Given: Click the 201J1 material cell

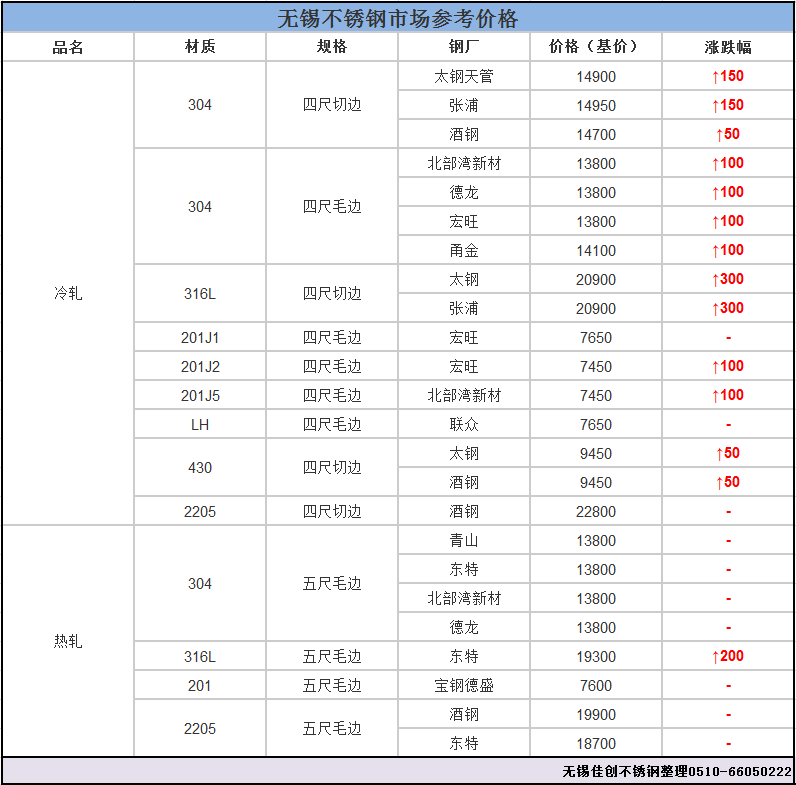Looking at the screenshot, I should tap(200, 338).
